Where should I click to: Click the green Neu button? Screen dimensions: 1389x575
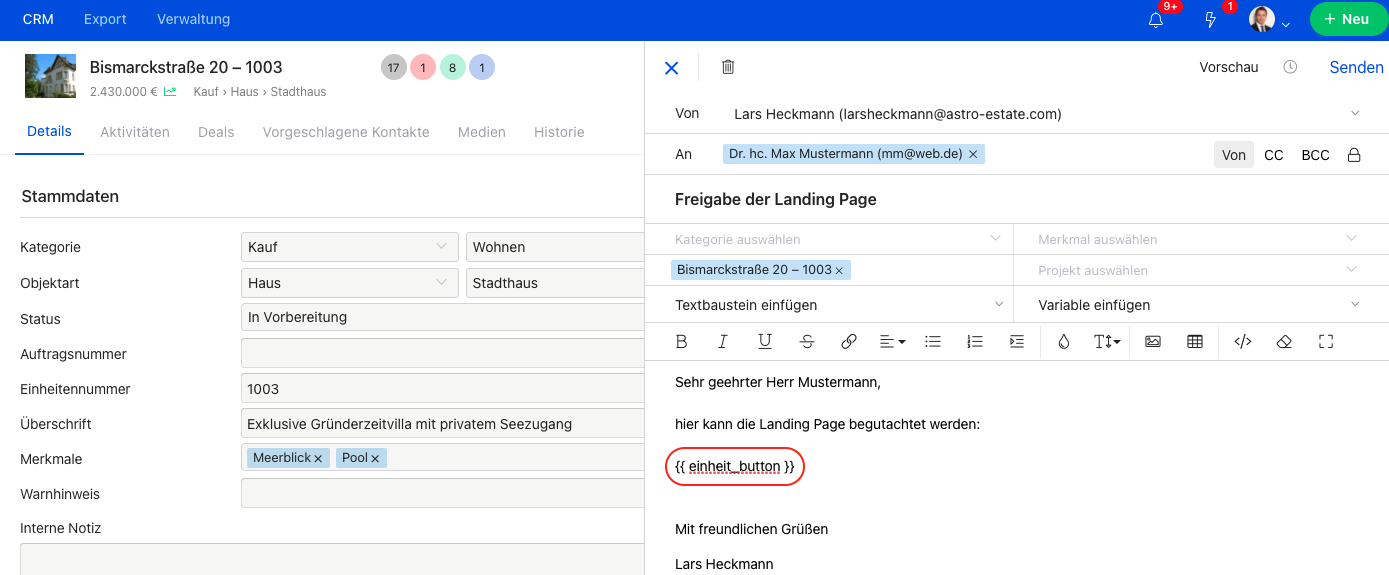[1346, 19]
